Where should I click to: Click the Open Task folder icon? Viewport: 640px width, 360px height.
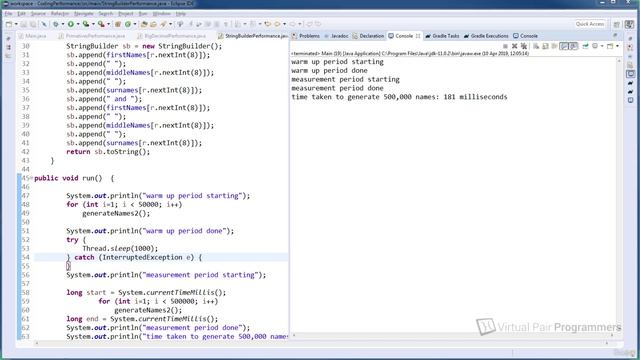[x=153, y=24]
